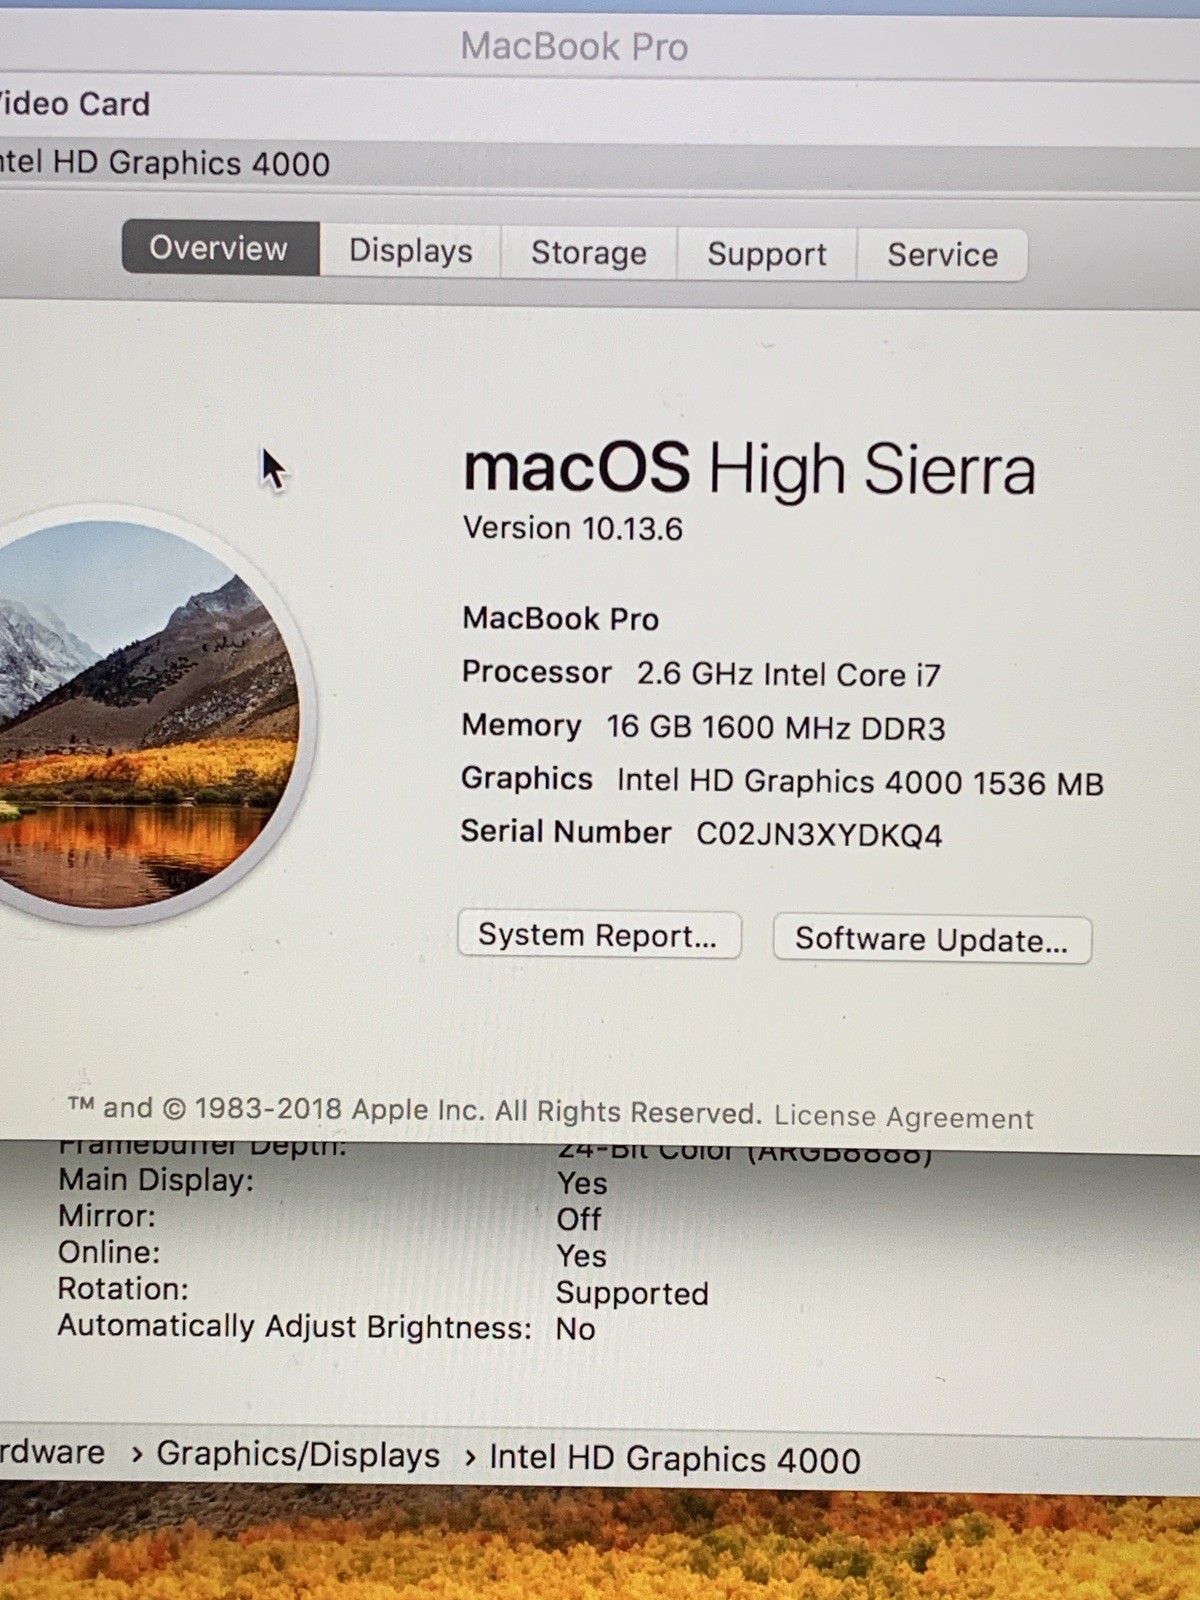Open the License Agreement link
Viewport: 1200px width, 1600px height.
click(x=903, y=1117)
